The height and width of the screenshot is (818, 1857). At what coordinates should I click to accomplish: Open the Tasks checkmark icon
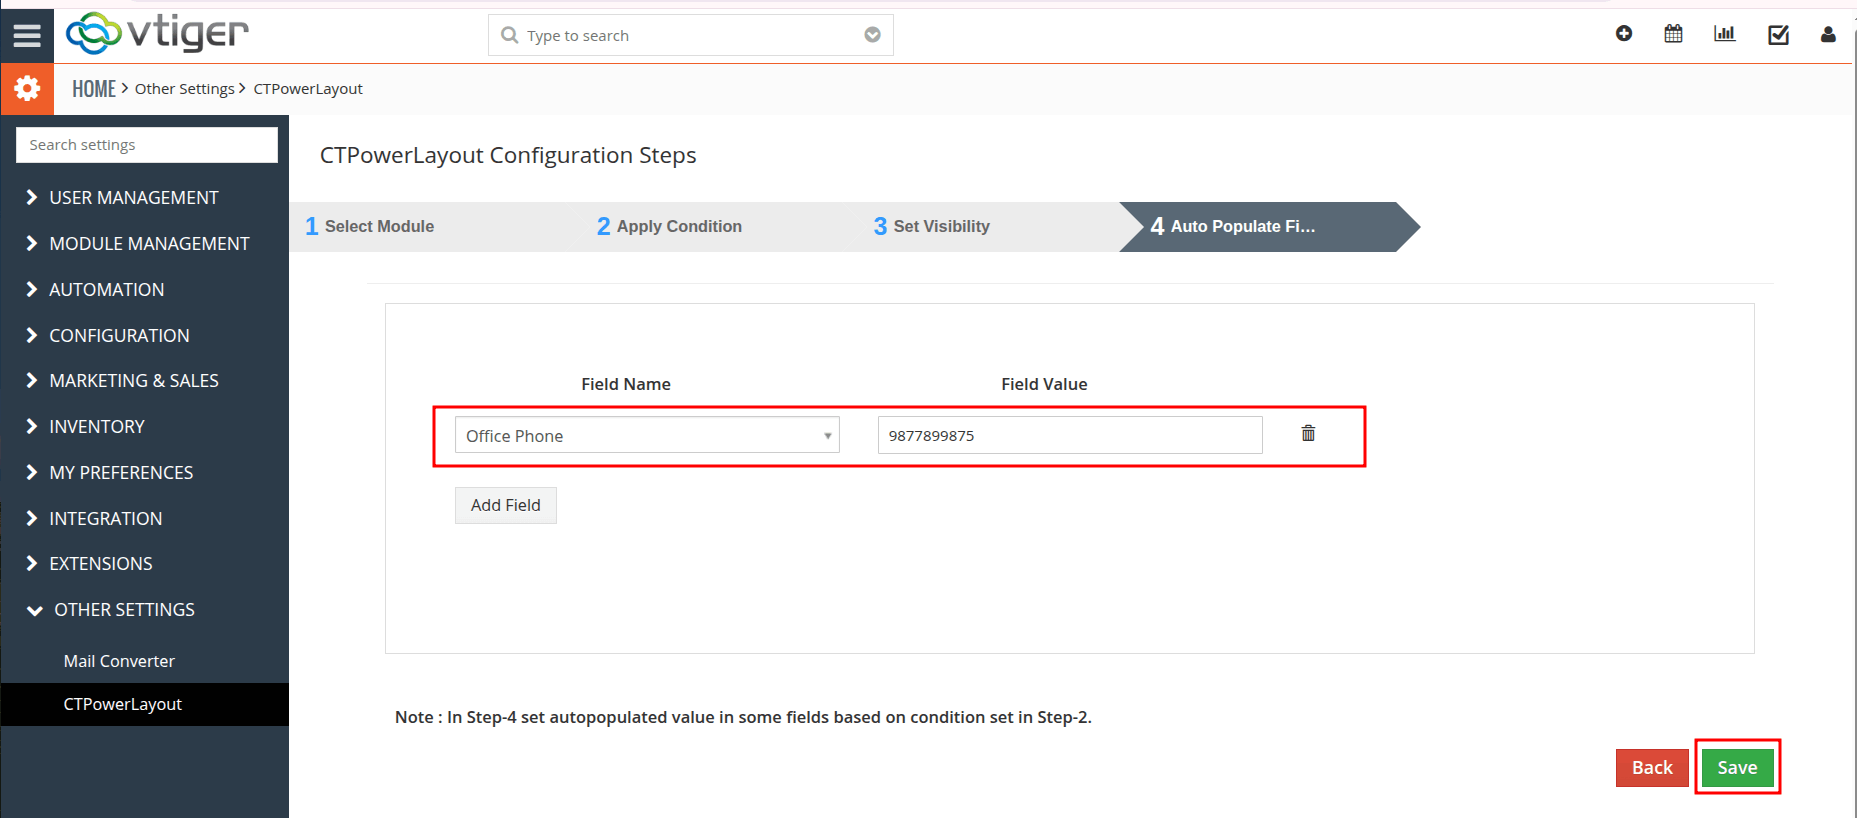pyautogui.click(x=1778, y=35)
